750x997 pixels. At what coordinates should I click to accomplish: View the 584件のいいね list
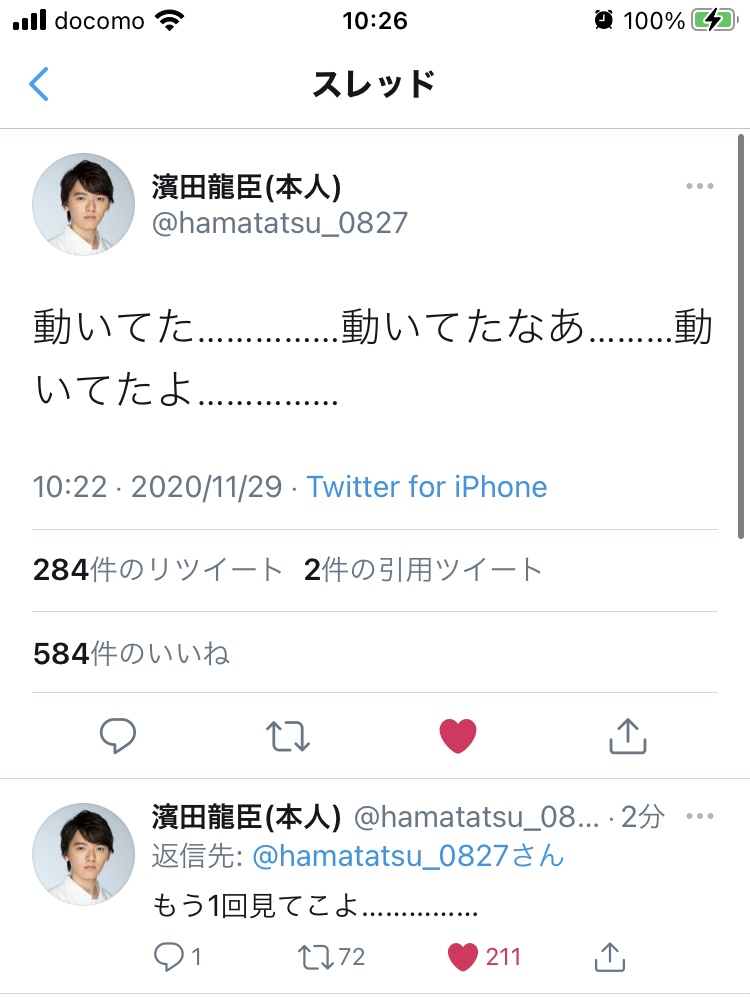[131, 654]
